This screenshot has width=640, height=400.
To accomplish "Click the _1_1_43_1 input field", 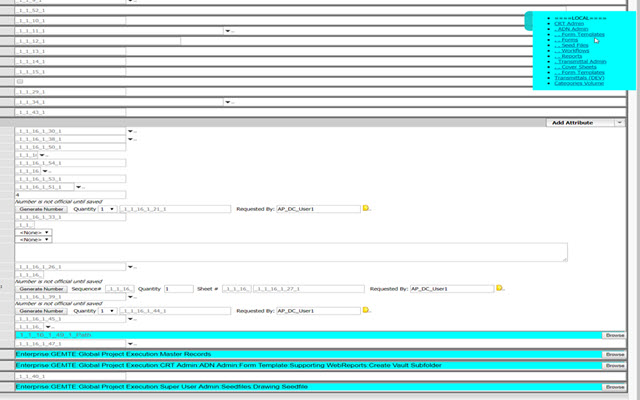I will (x=70, y=112).
